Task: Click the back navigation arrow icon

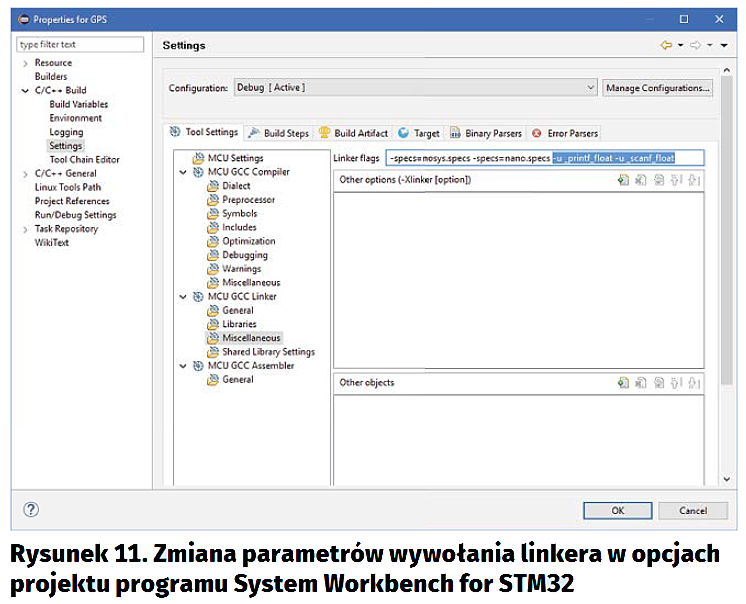Action: (666, 45)
